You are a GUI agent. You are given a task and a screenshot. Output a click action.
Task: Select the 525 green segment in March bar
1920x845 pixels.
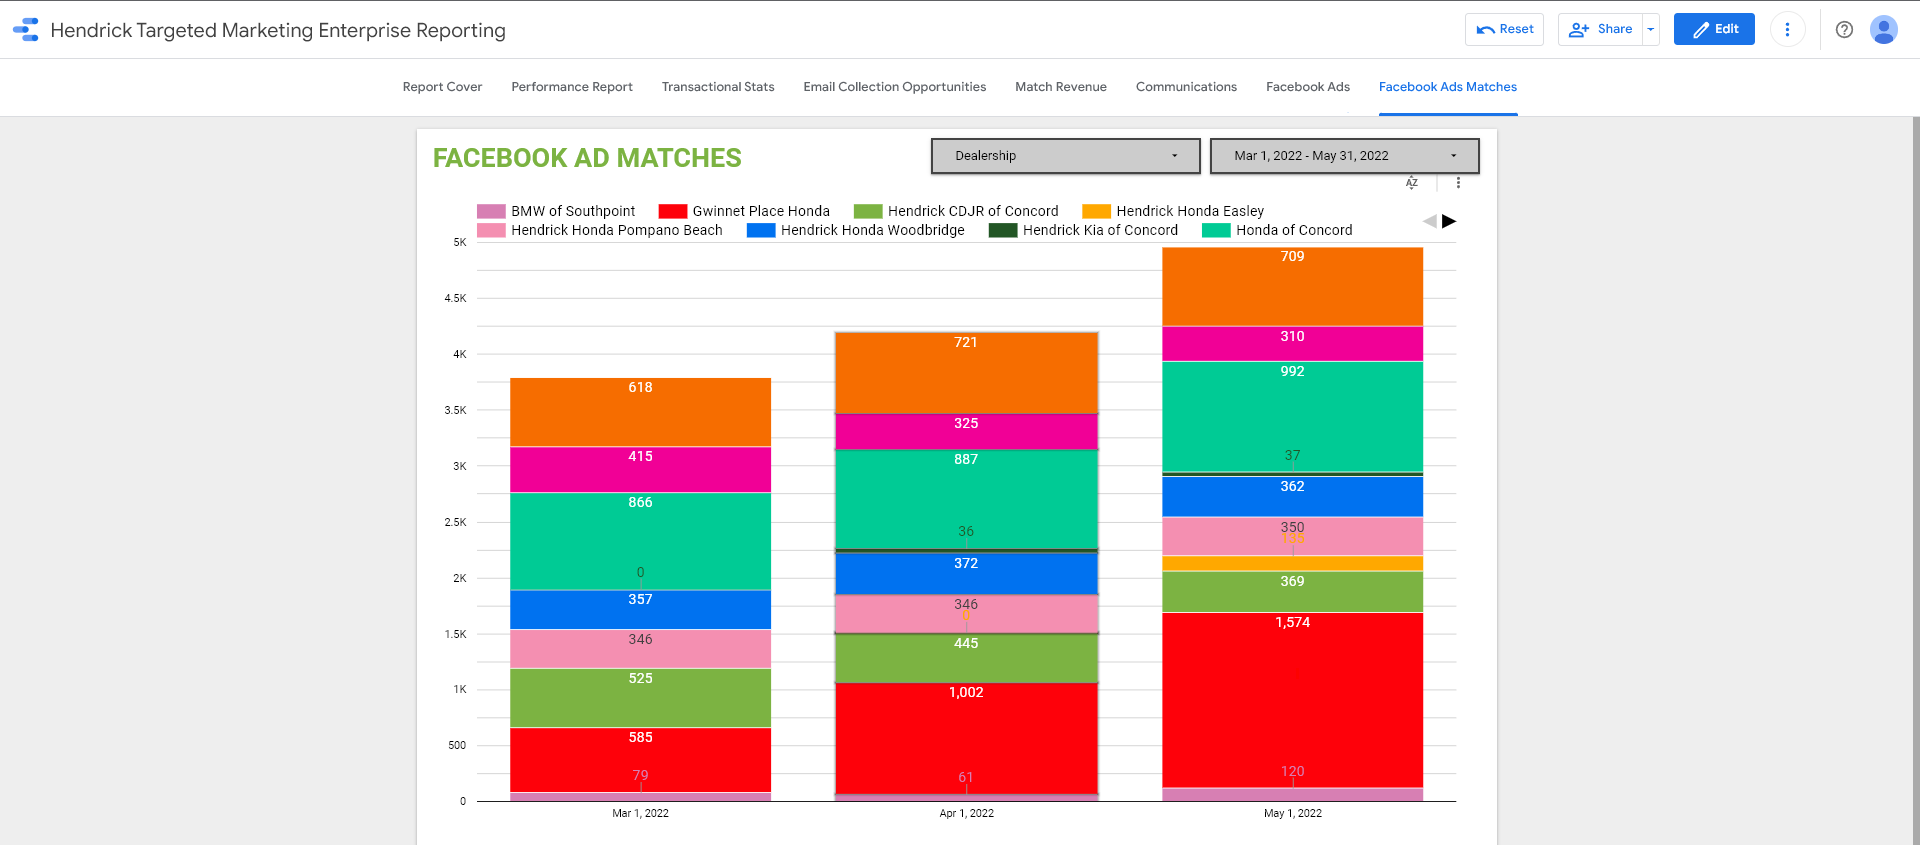click(x=640, y=698)
